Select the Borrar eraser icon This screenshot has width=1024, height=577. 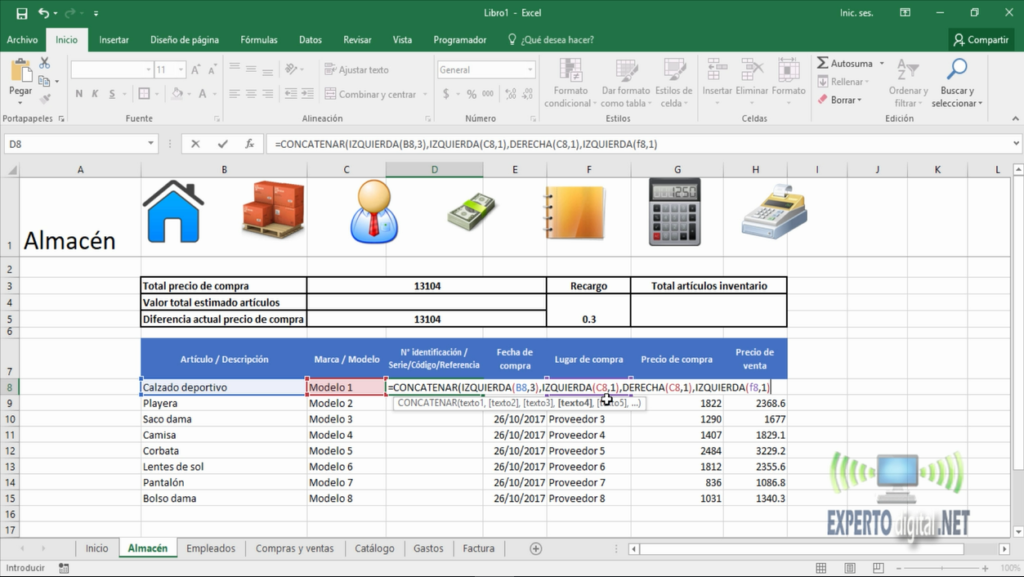(824, 100)
